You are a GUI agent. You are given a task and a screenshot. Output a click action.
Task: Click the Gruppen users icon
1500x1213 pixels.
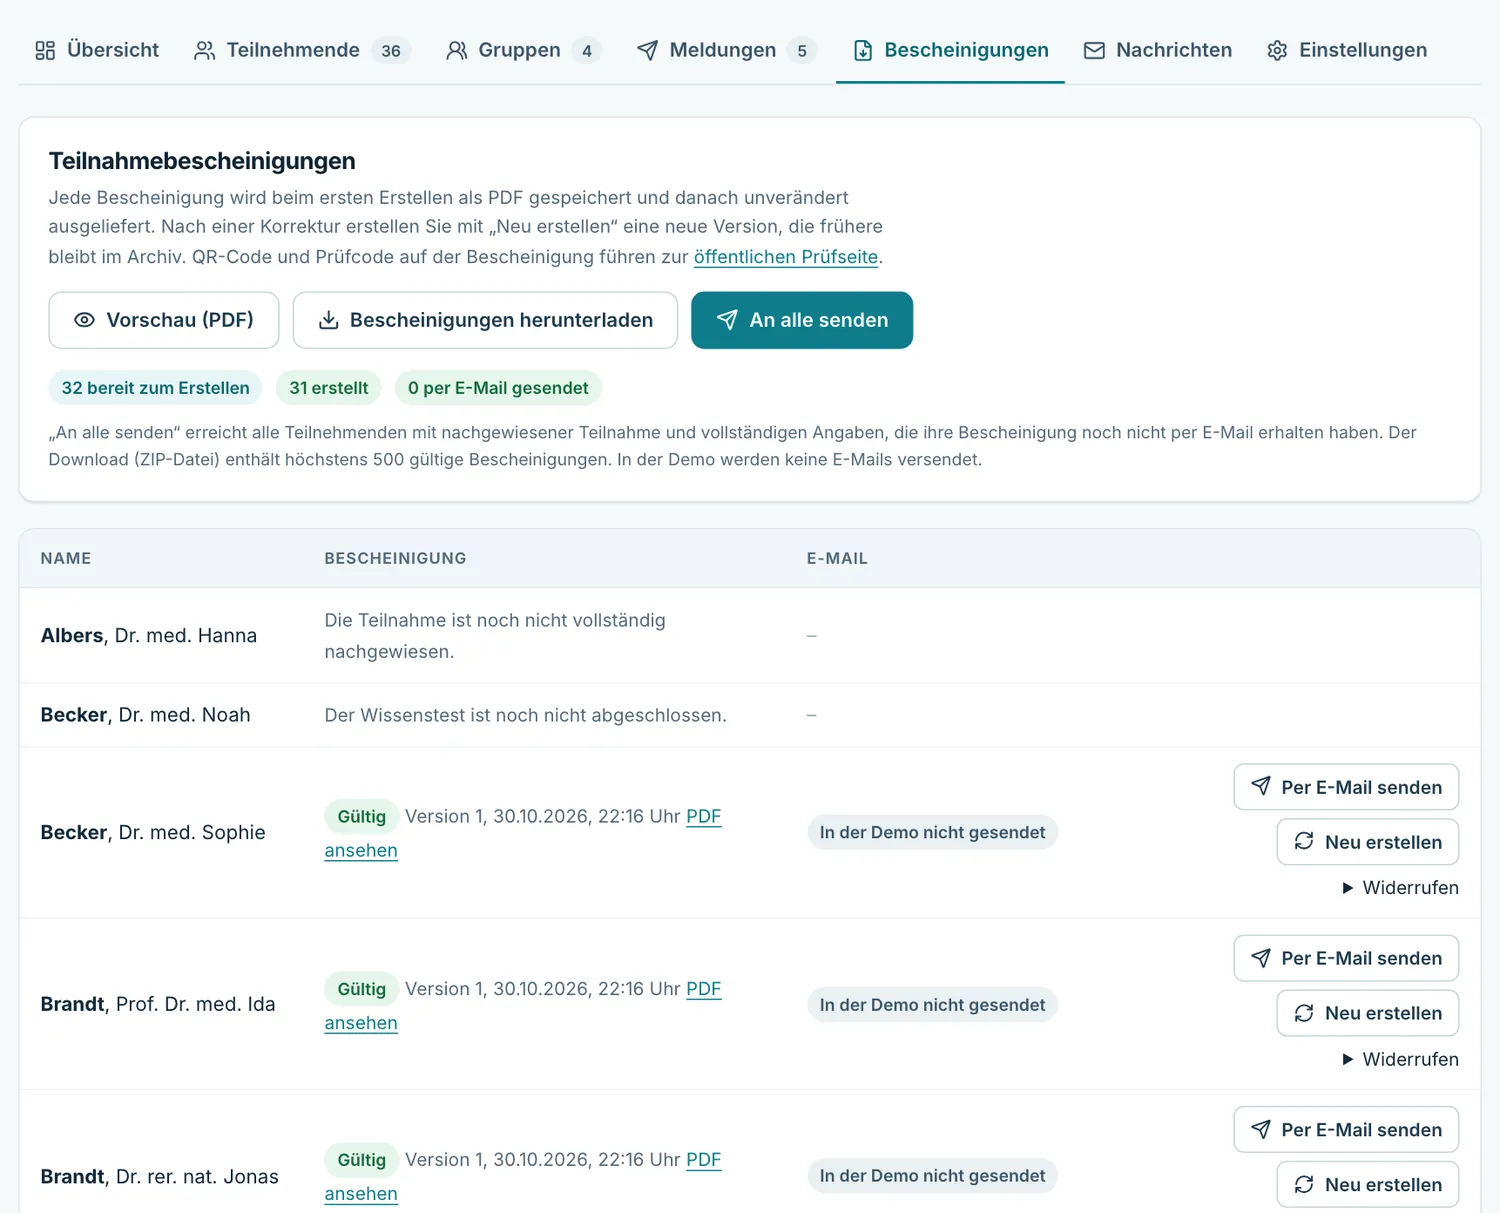tap(457, 50)
